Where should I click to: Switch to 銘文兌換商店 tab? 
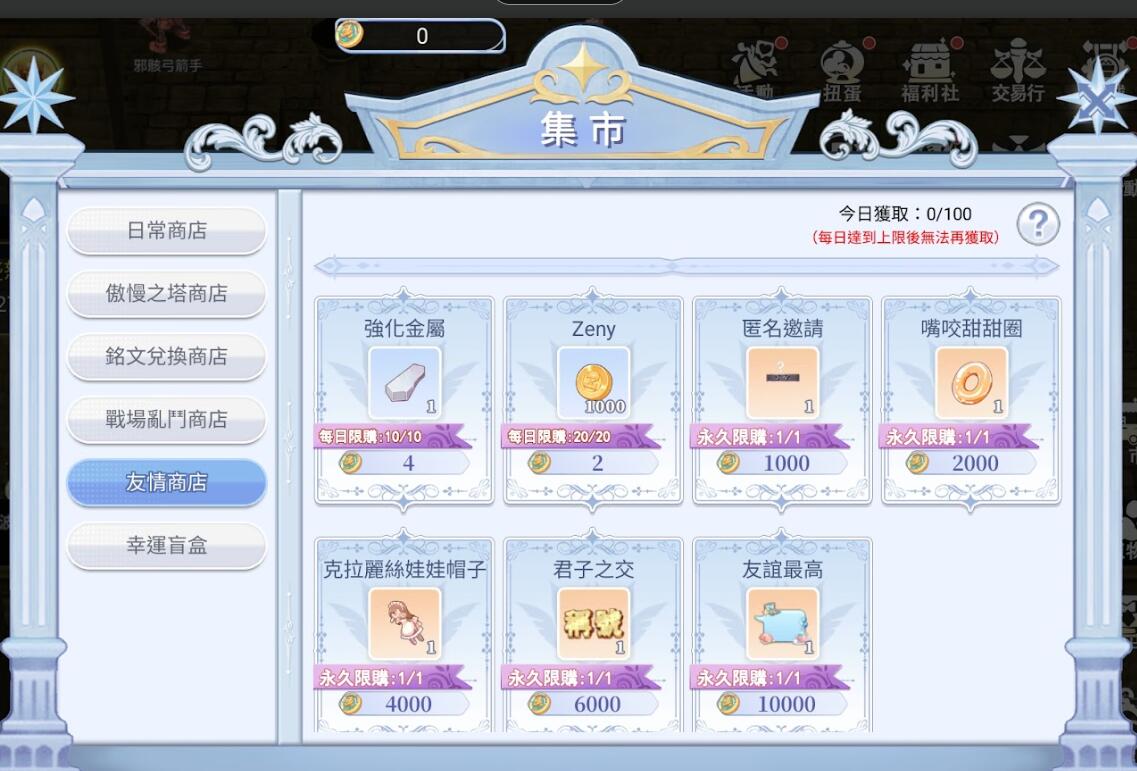tap(167, 356)
